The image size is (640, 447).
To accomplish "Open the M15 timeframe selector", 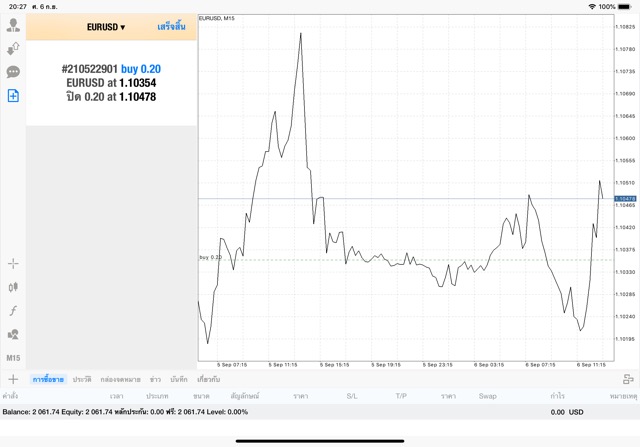I will click(13, 358).
